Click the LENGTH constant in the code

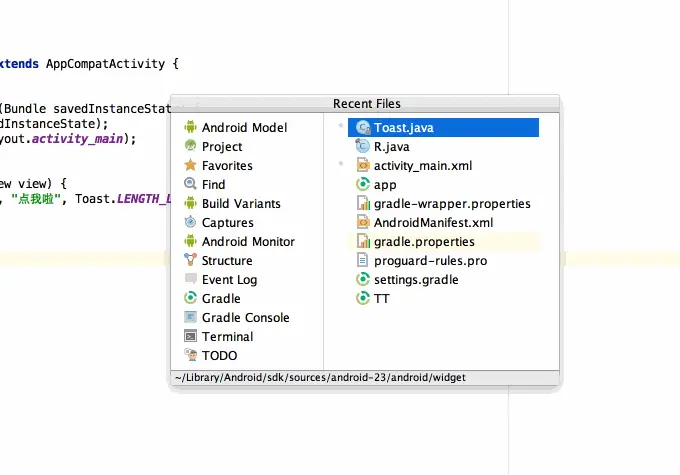coord(144,199)
